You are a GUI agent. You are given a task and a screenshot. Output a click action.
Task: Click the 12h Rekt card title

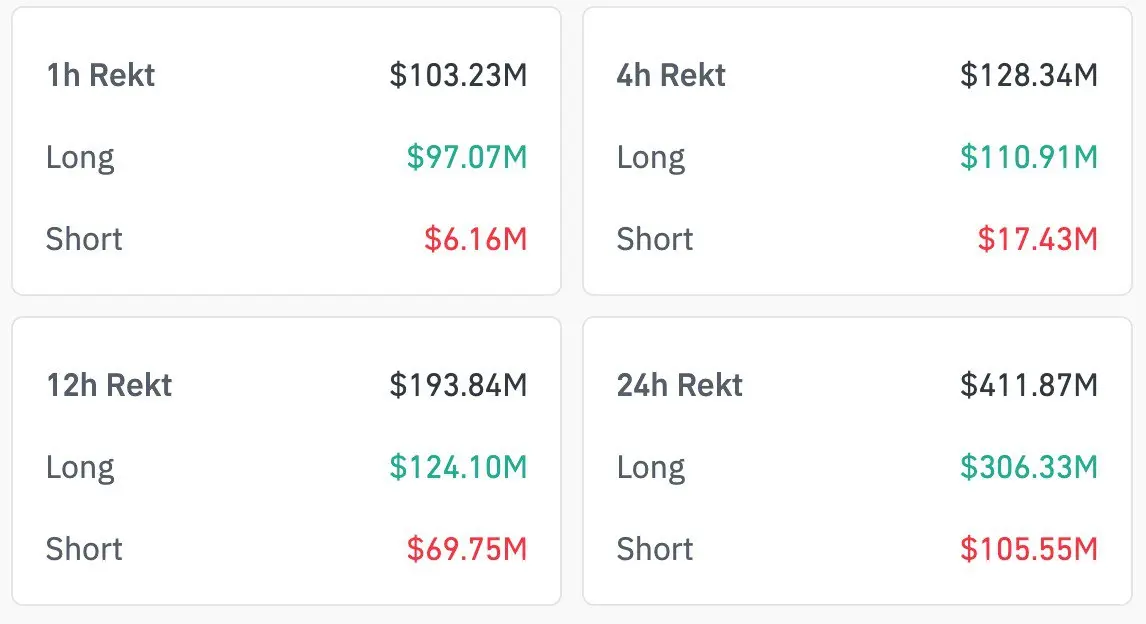click(x=109, y=385)
